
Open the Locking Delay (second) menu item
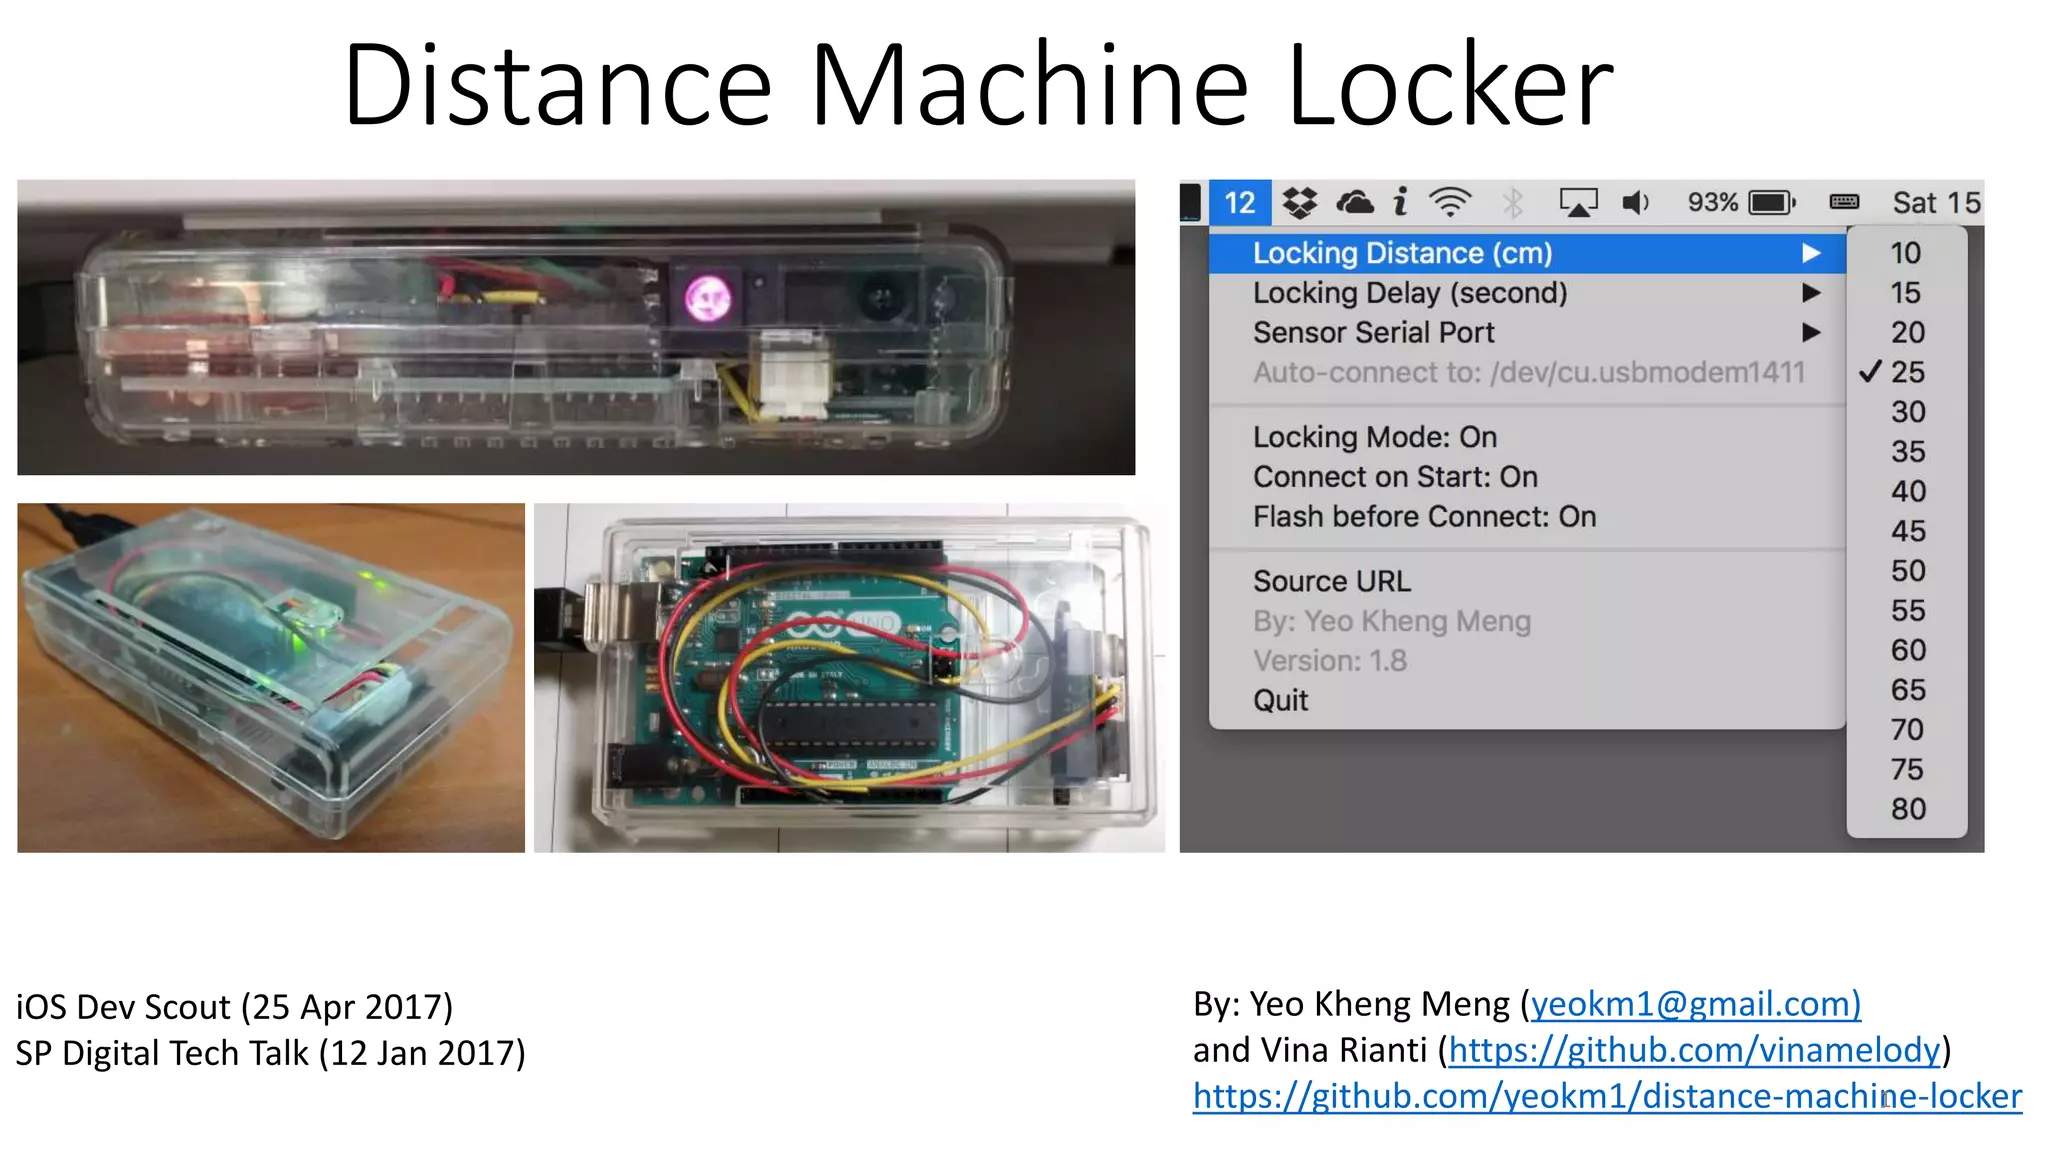[x=1527, y=293]
